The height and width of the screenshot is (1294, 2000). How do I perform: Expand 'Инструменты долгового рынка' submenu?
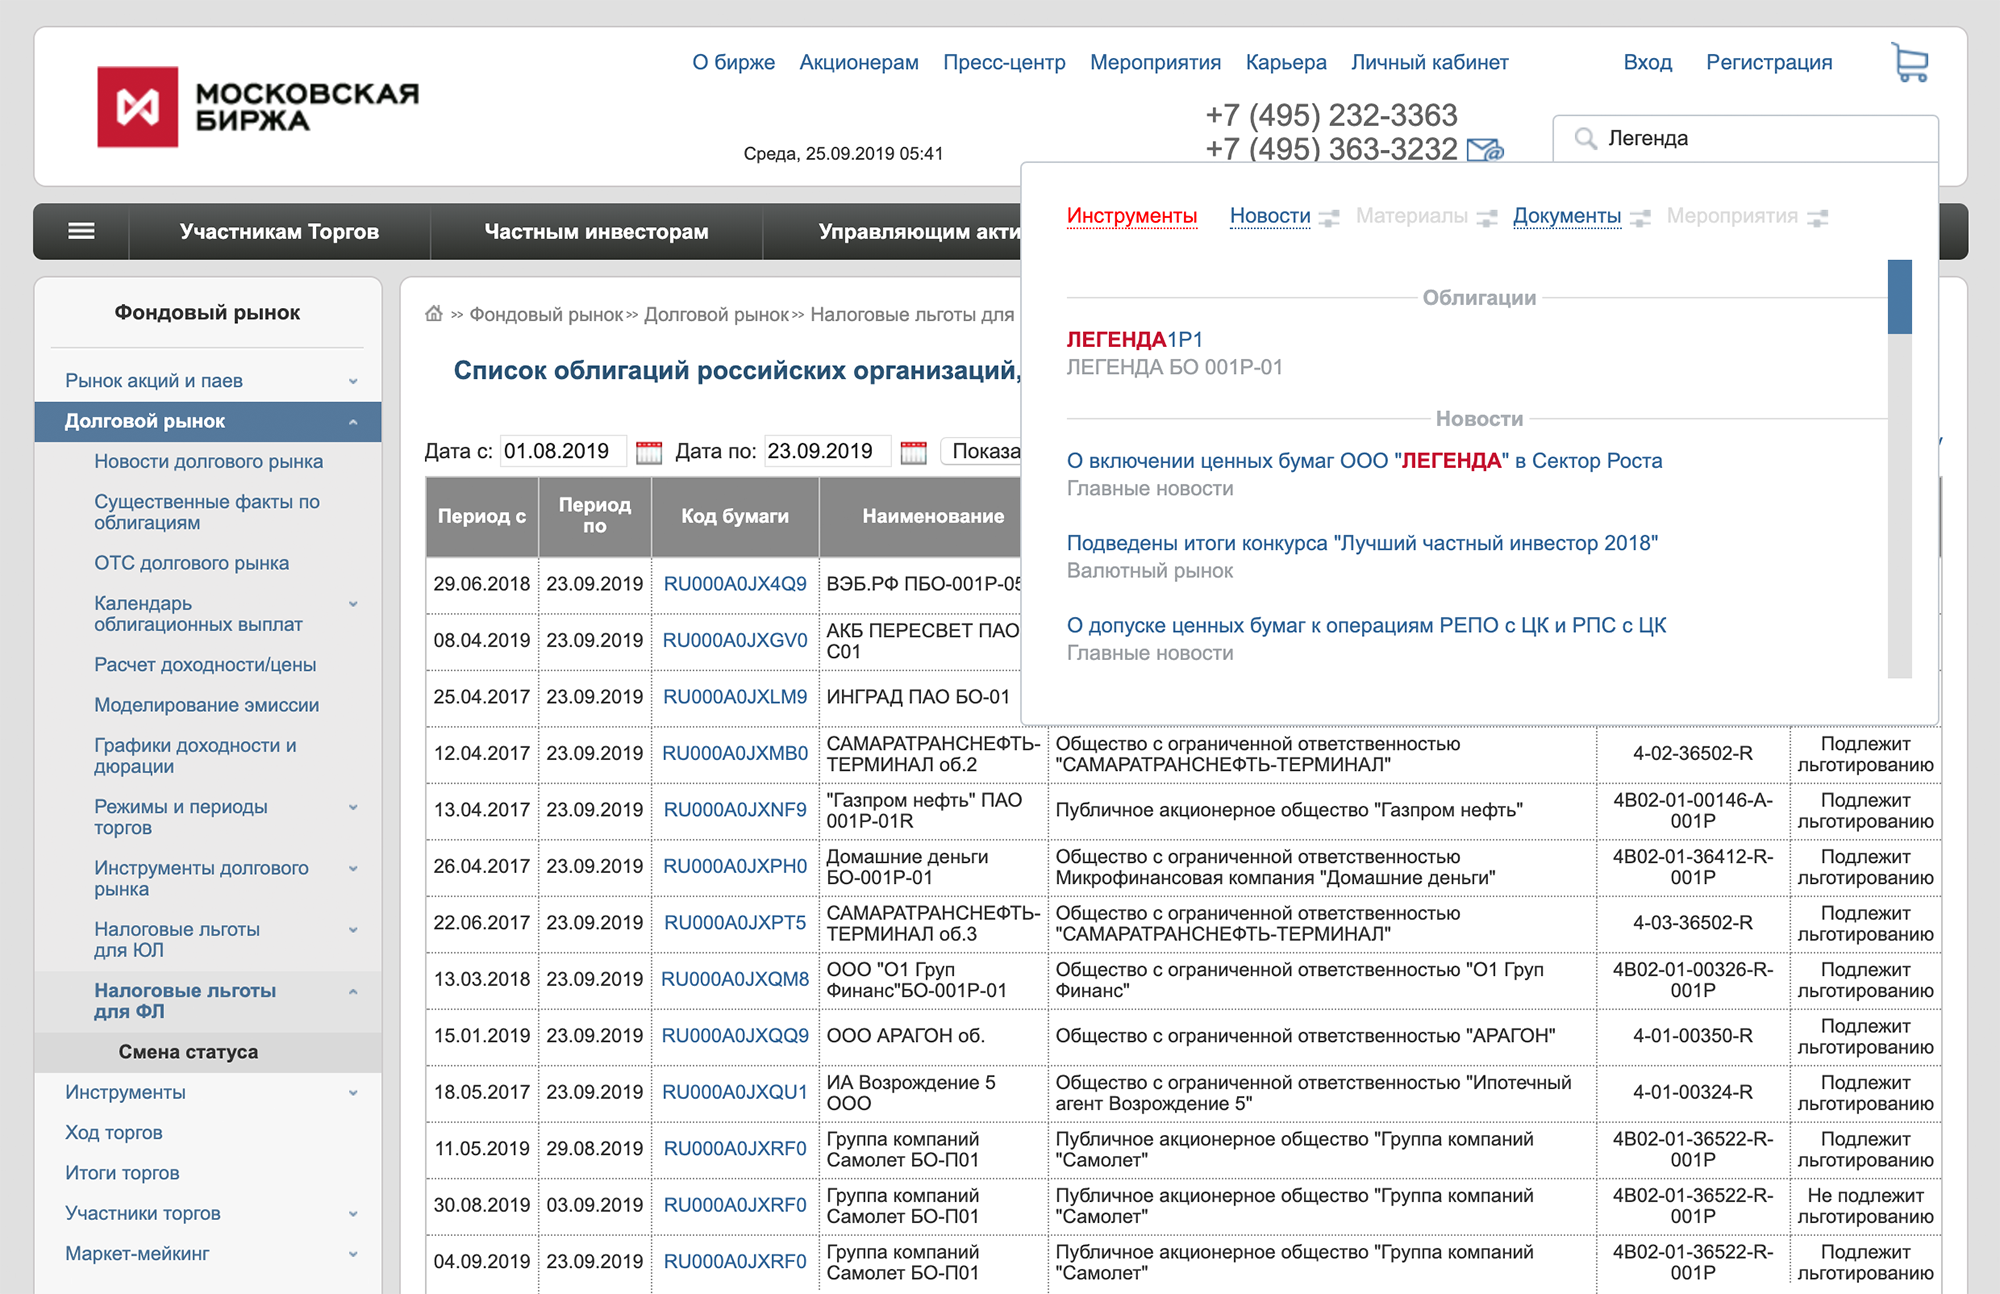pos(353,869)
